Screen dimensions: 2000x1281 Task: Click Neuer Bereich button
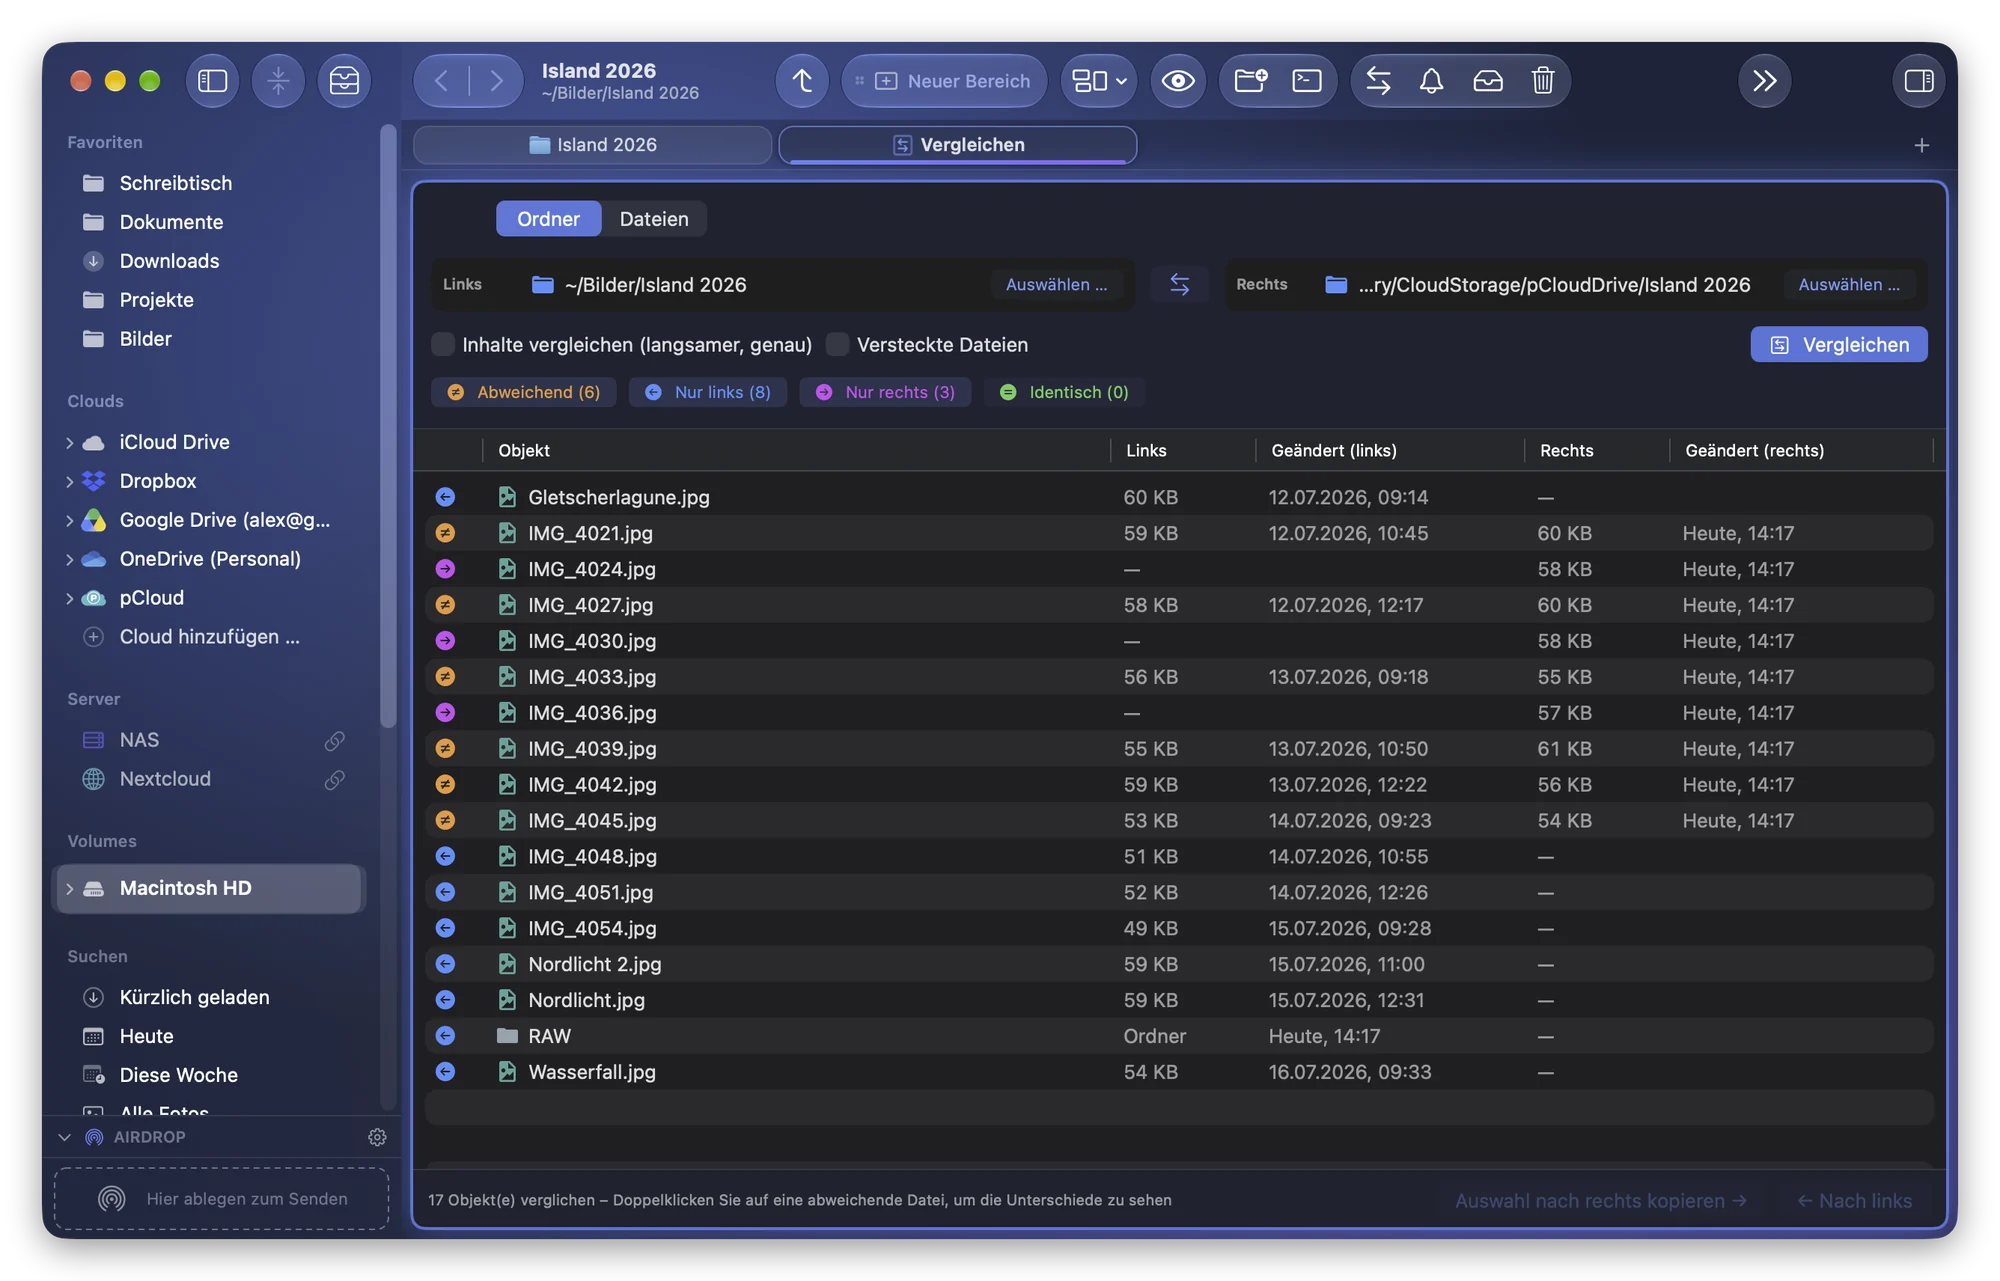(945, 81)
